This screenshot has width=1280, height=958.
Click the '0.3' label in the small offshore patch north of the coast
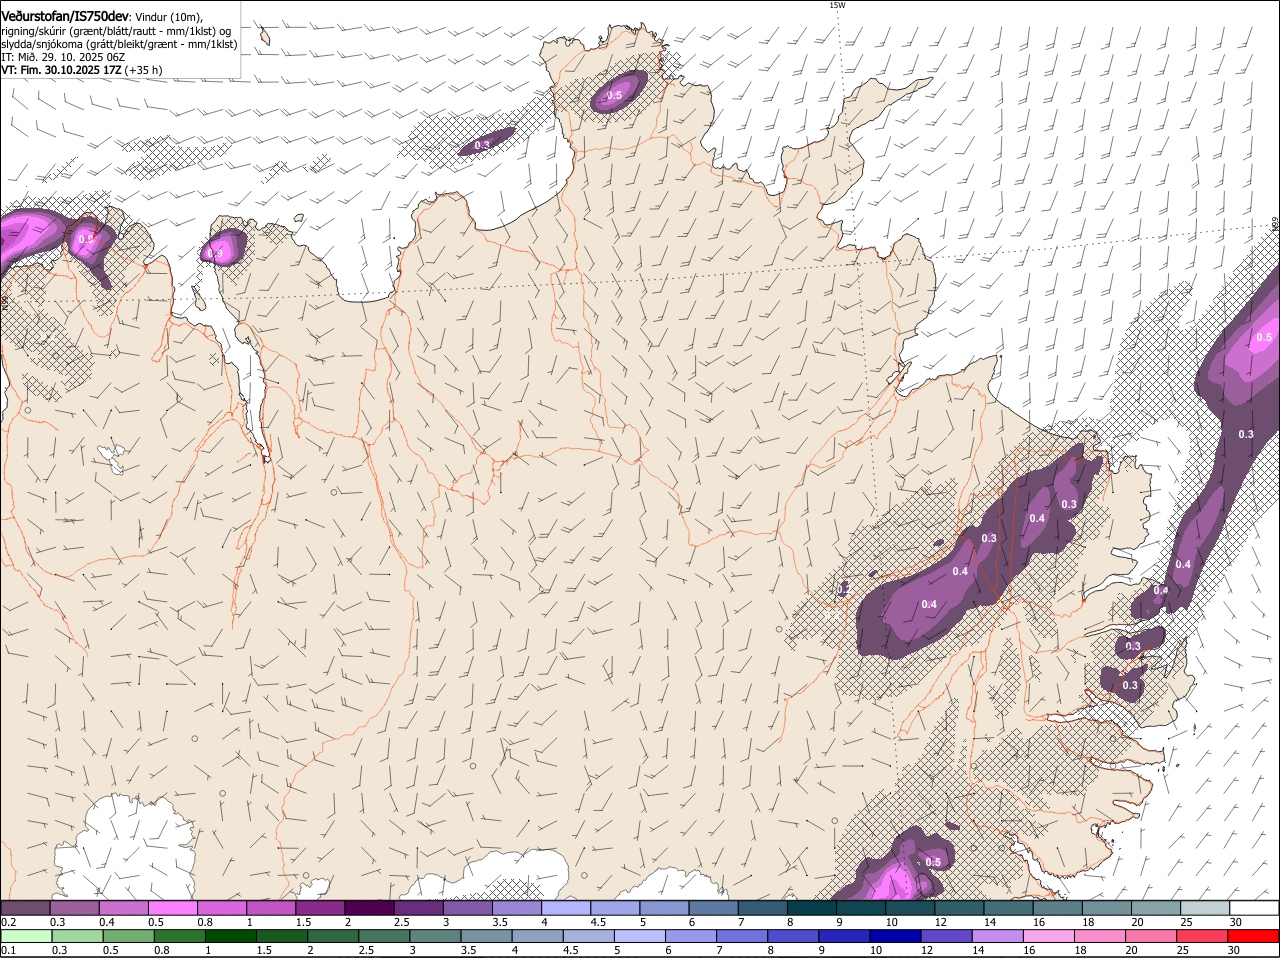(x=482, y=145)
